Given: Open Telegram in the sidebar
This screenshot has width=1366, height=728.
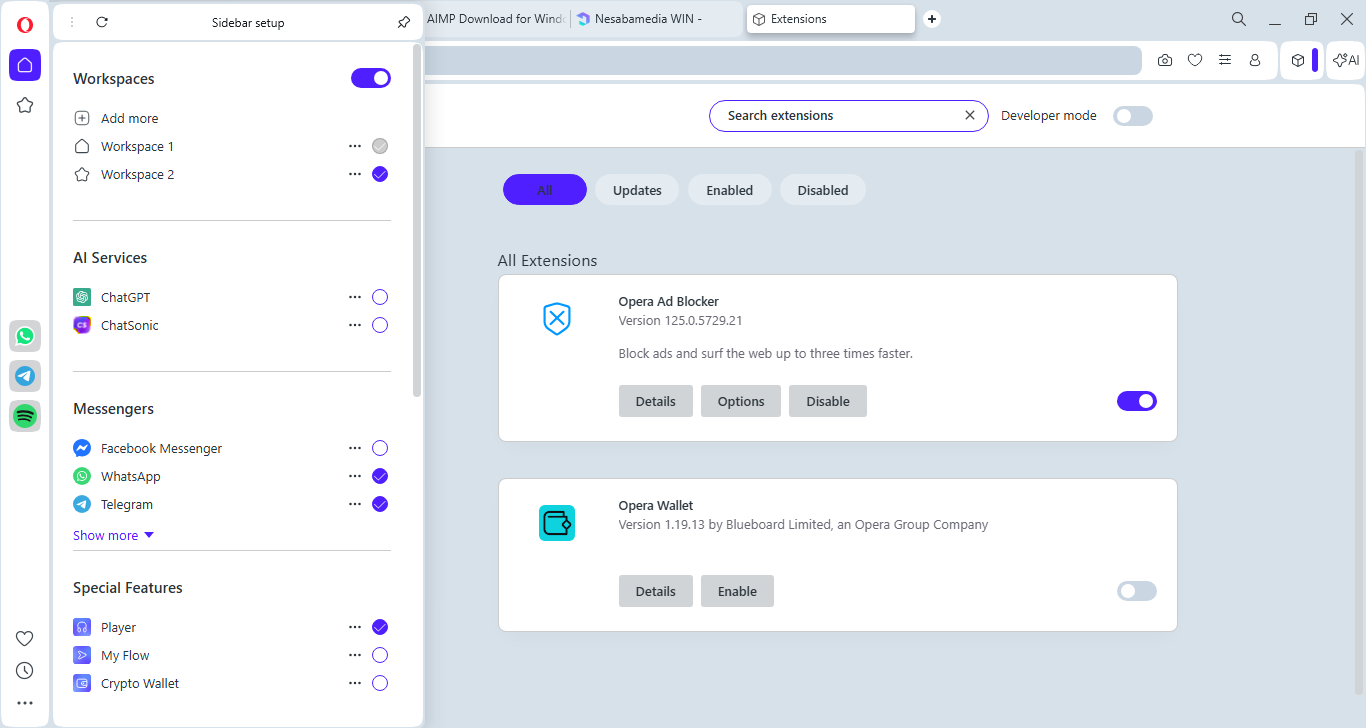Looking at the screenshot, I should pyautogui.click(x=25, y=376).
